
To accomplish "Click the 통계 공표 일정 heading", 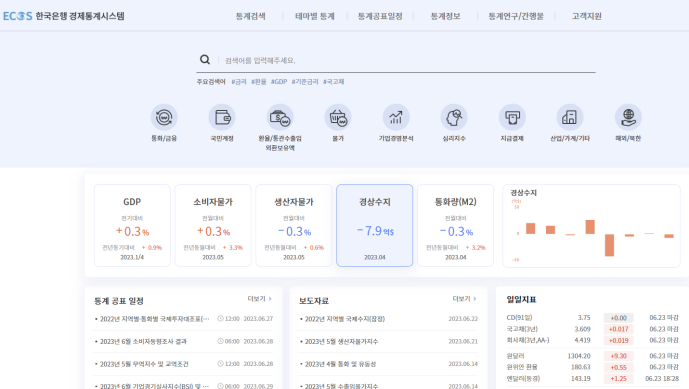I will (119, 301).
